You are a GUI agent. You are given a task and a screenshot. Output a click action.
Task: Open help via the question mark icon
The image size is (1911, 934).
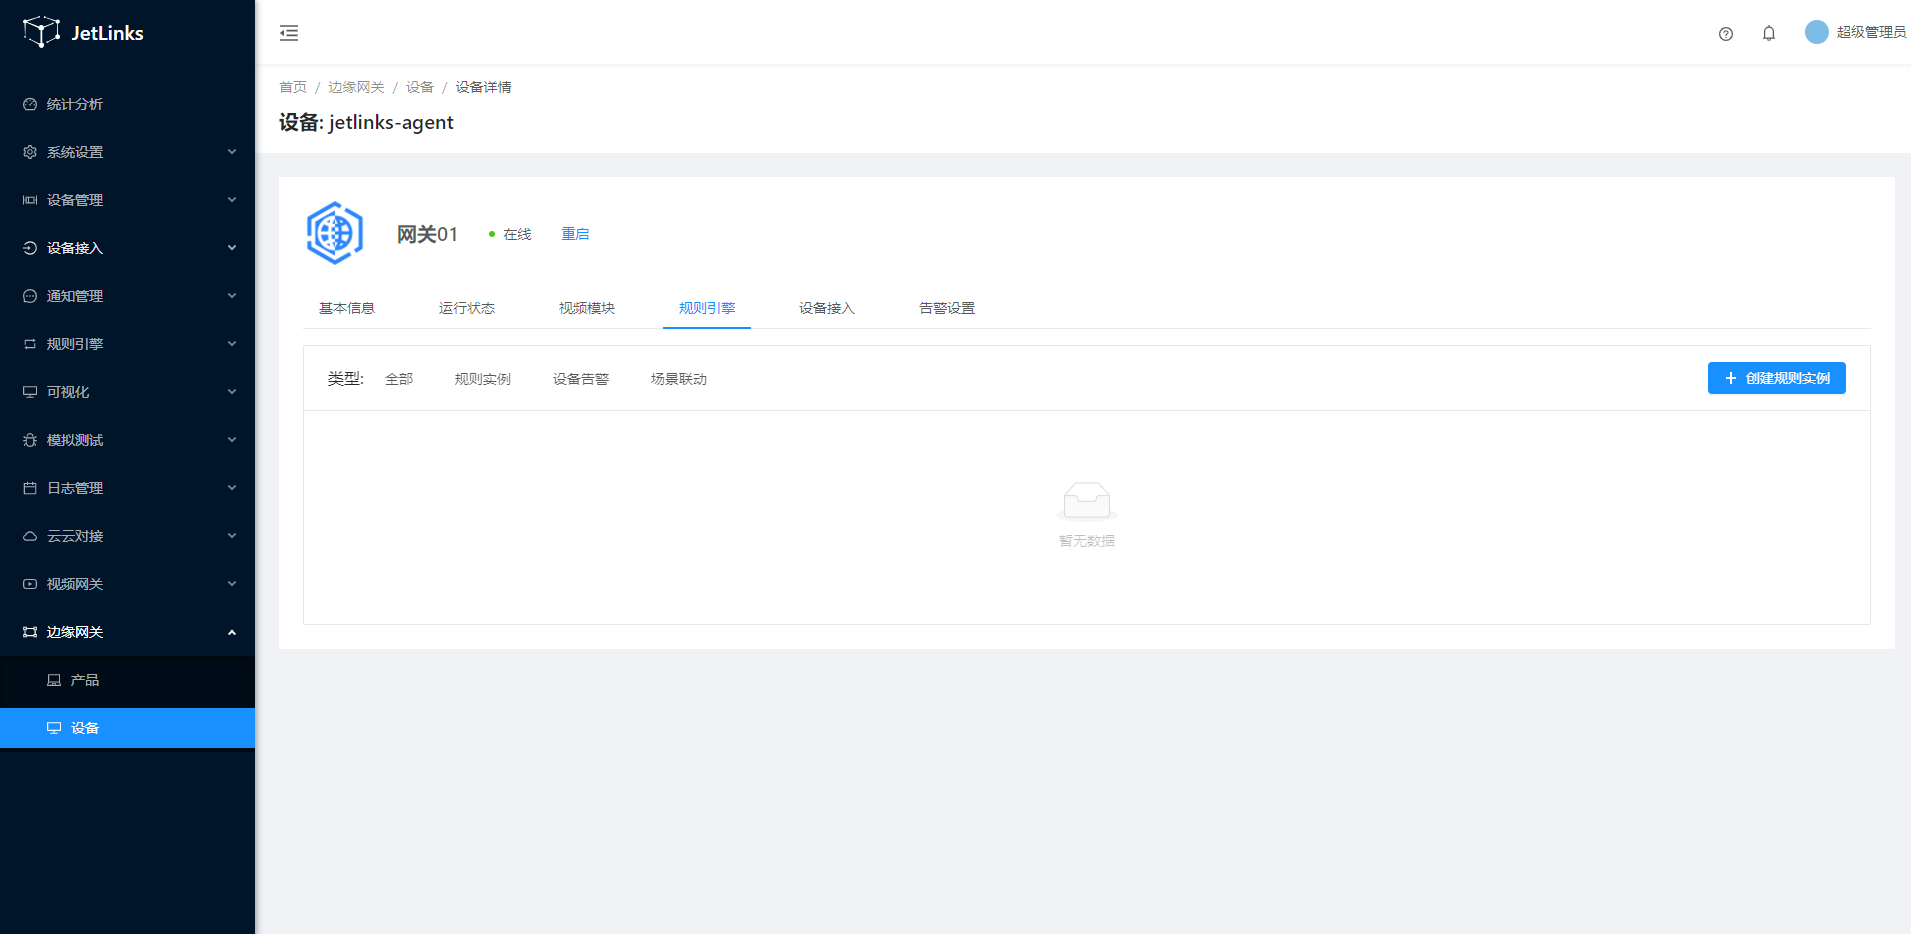pyautogui.click(x=1725, y=34)
